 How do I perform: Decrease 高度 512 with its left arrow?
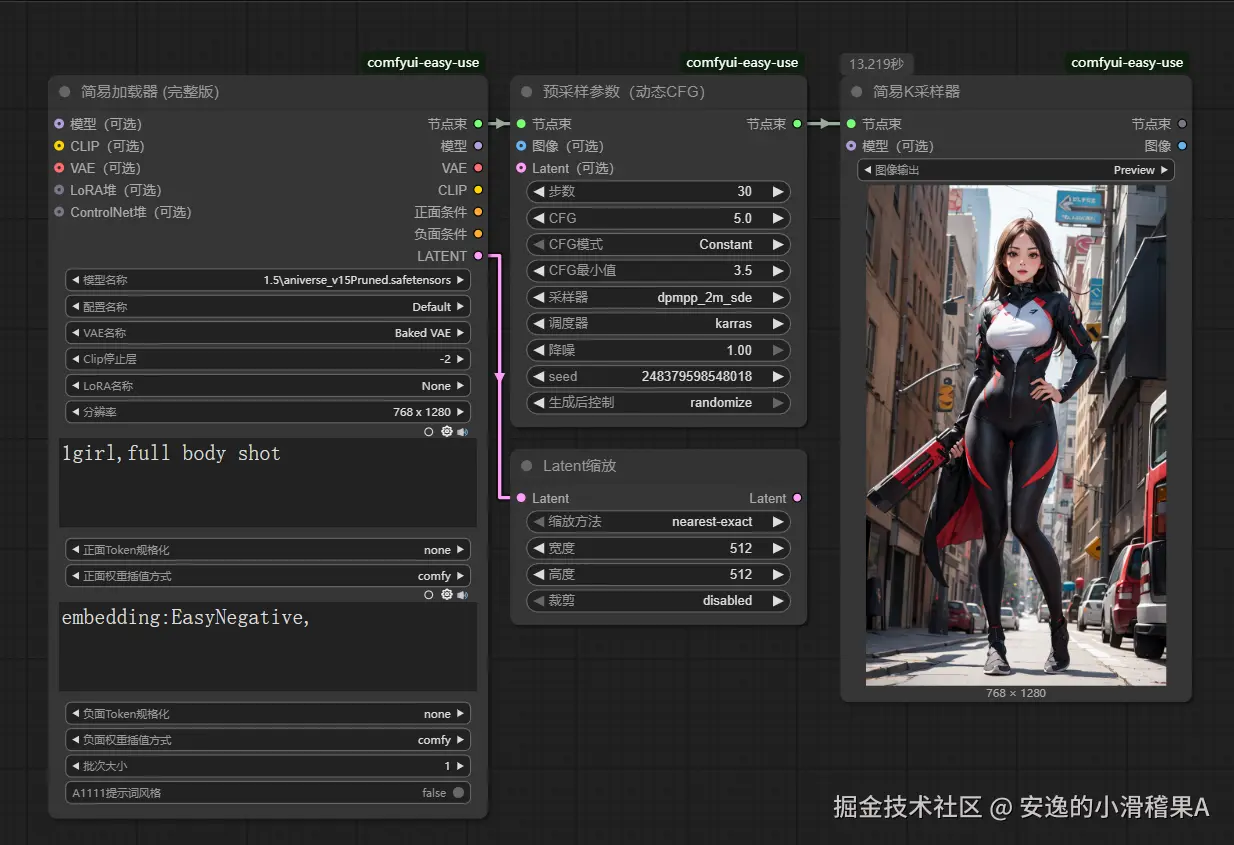tap(540, 575)
